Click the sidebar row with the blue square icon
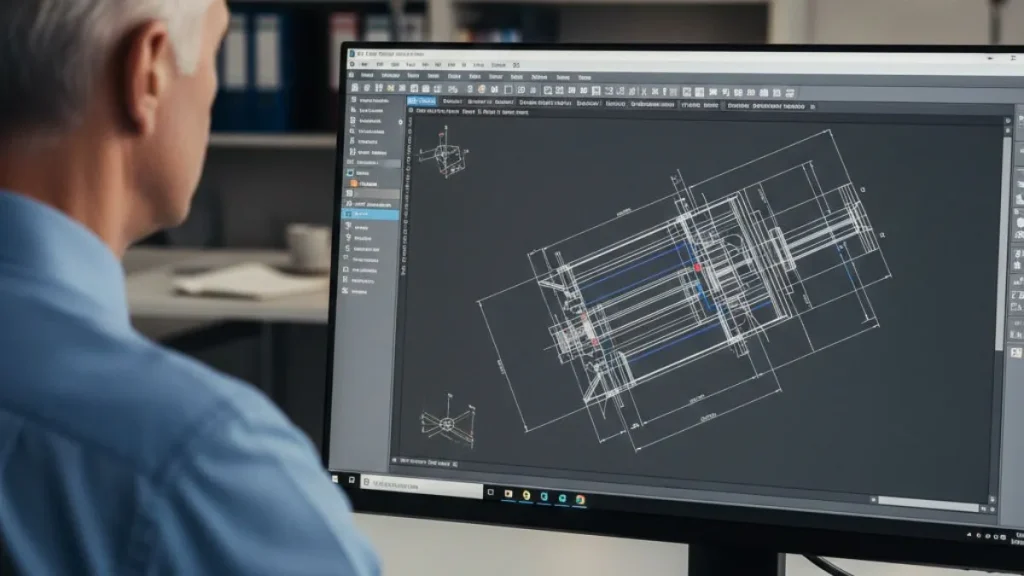 (371, 173)
